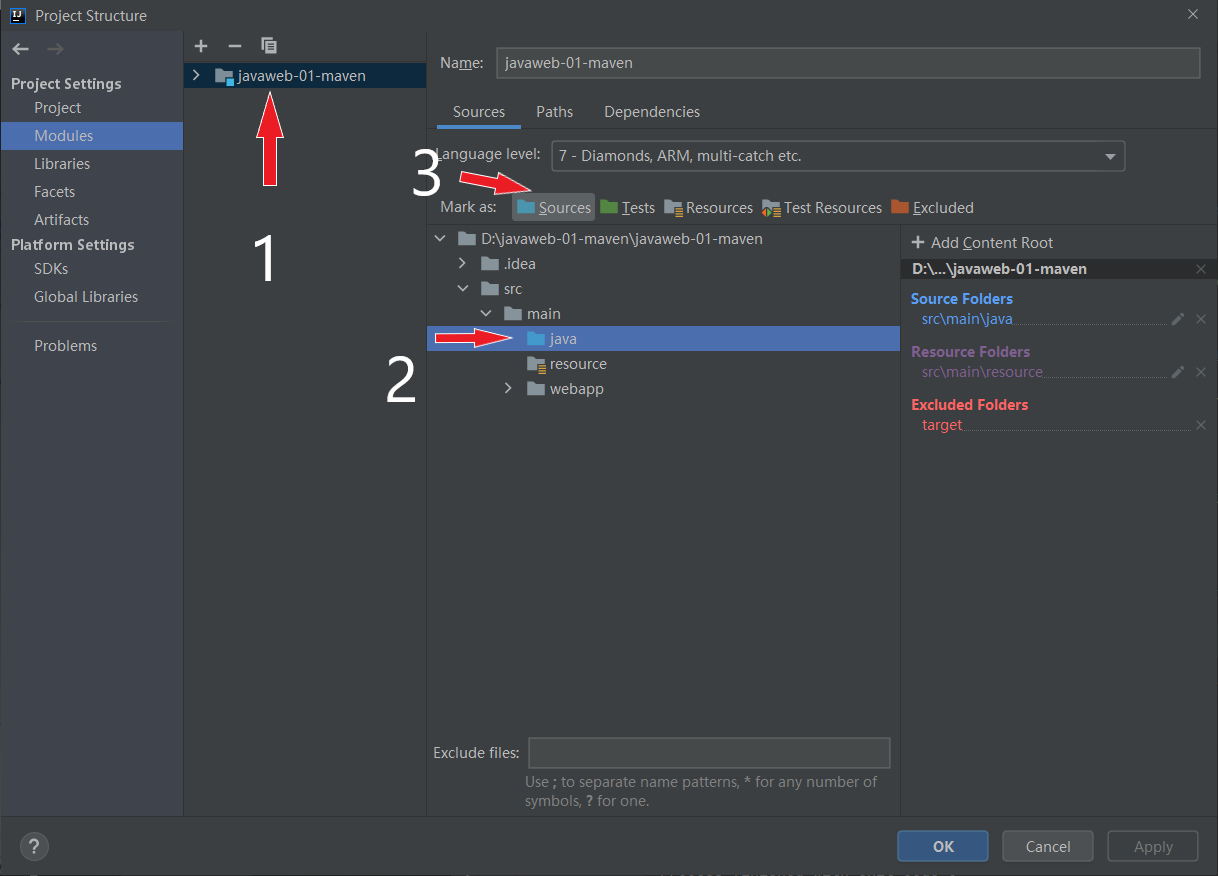Open the help question mark button

point(34,846)
